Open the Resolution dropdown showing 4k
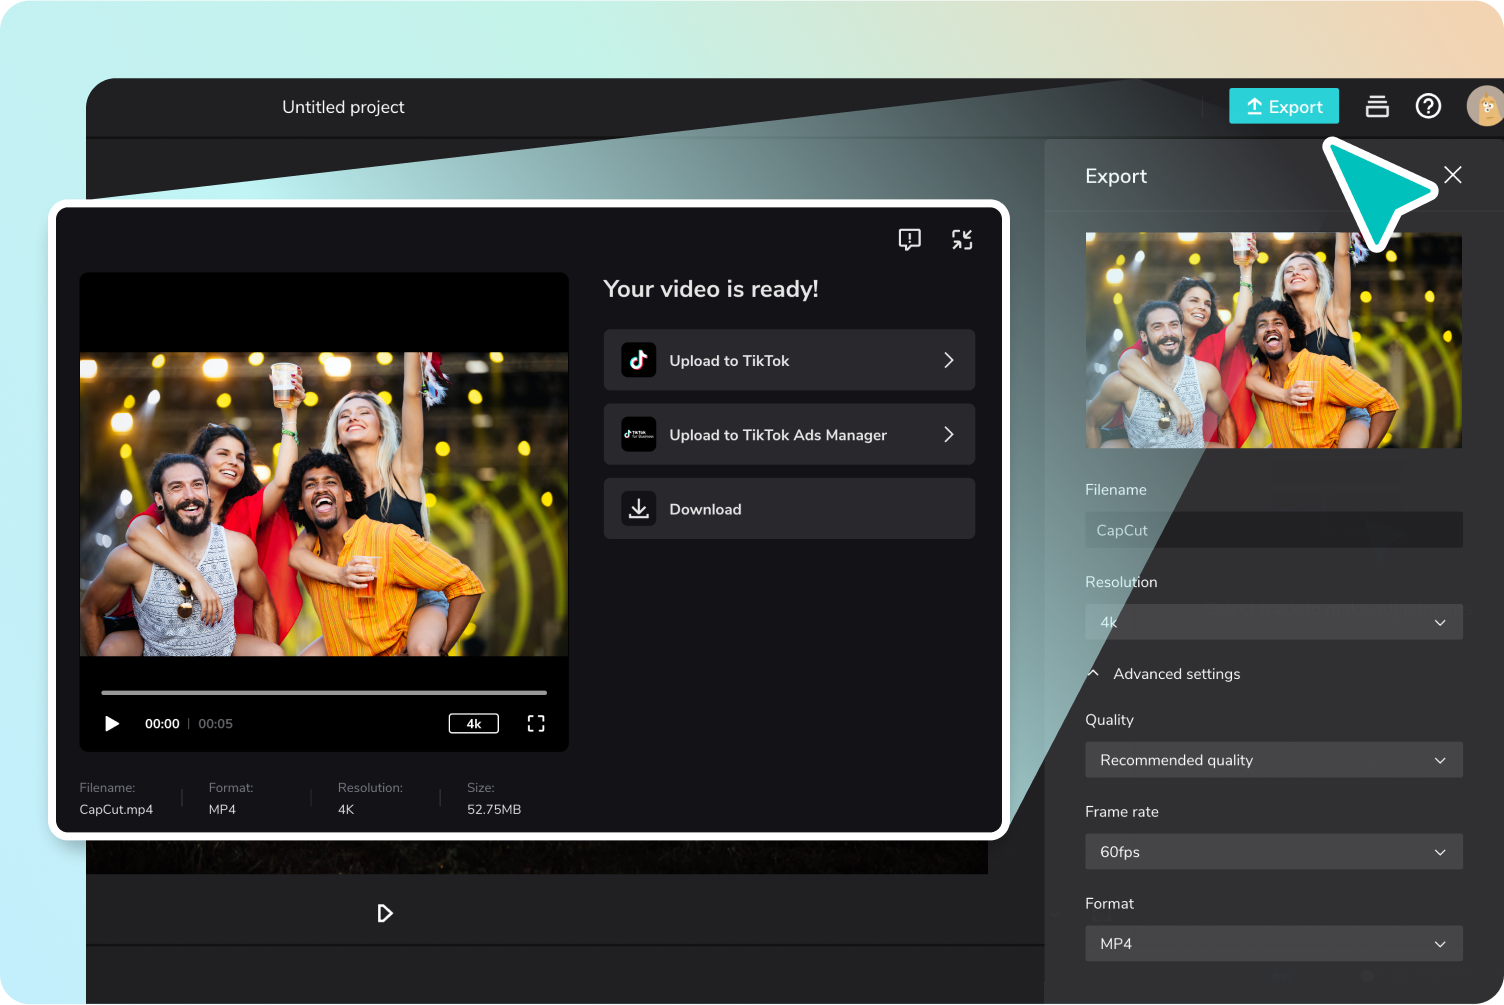This screenshot has height=1005, width=1504. point(1273,622)
